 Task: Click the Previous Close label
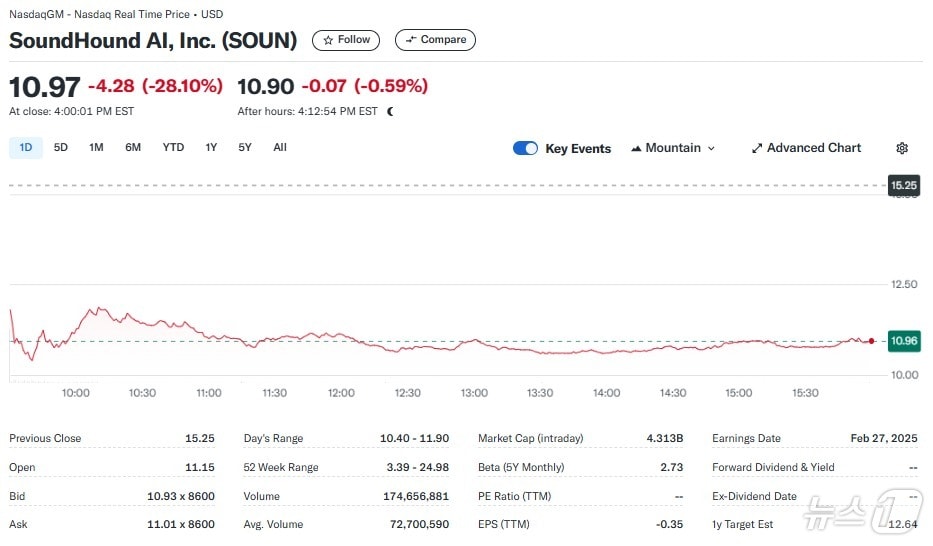coord(45,438)
